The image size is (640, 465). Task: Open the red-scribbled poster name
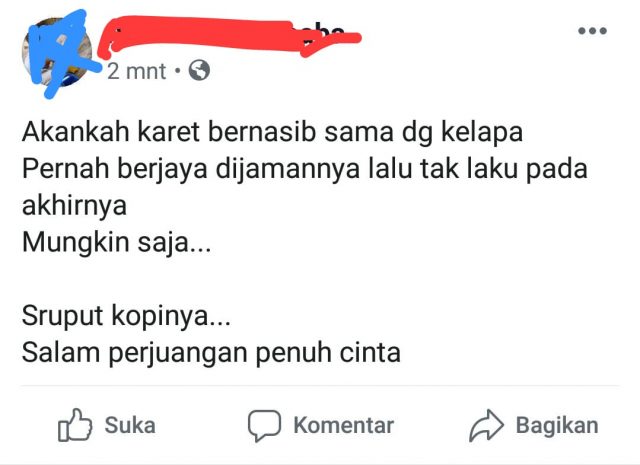tap(229, 37)
